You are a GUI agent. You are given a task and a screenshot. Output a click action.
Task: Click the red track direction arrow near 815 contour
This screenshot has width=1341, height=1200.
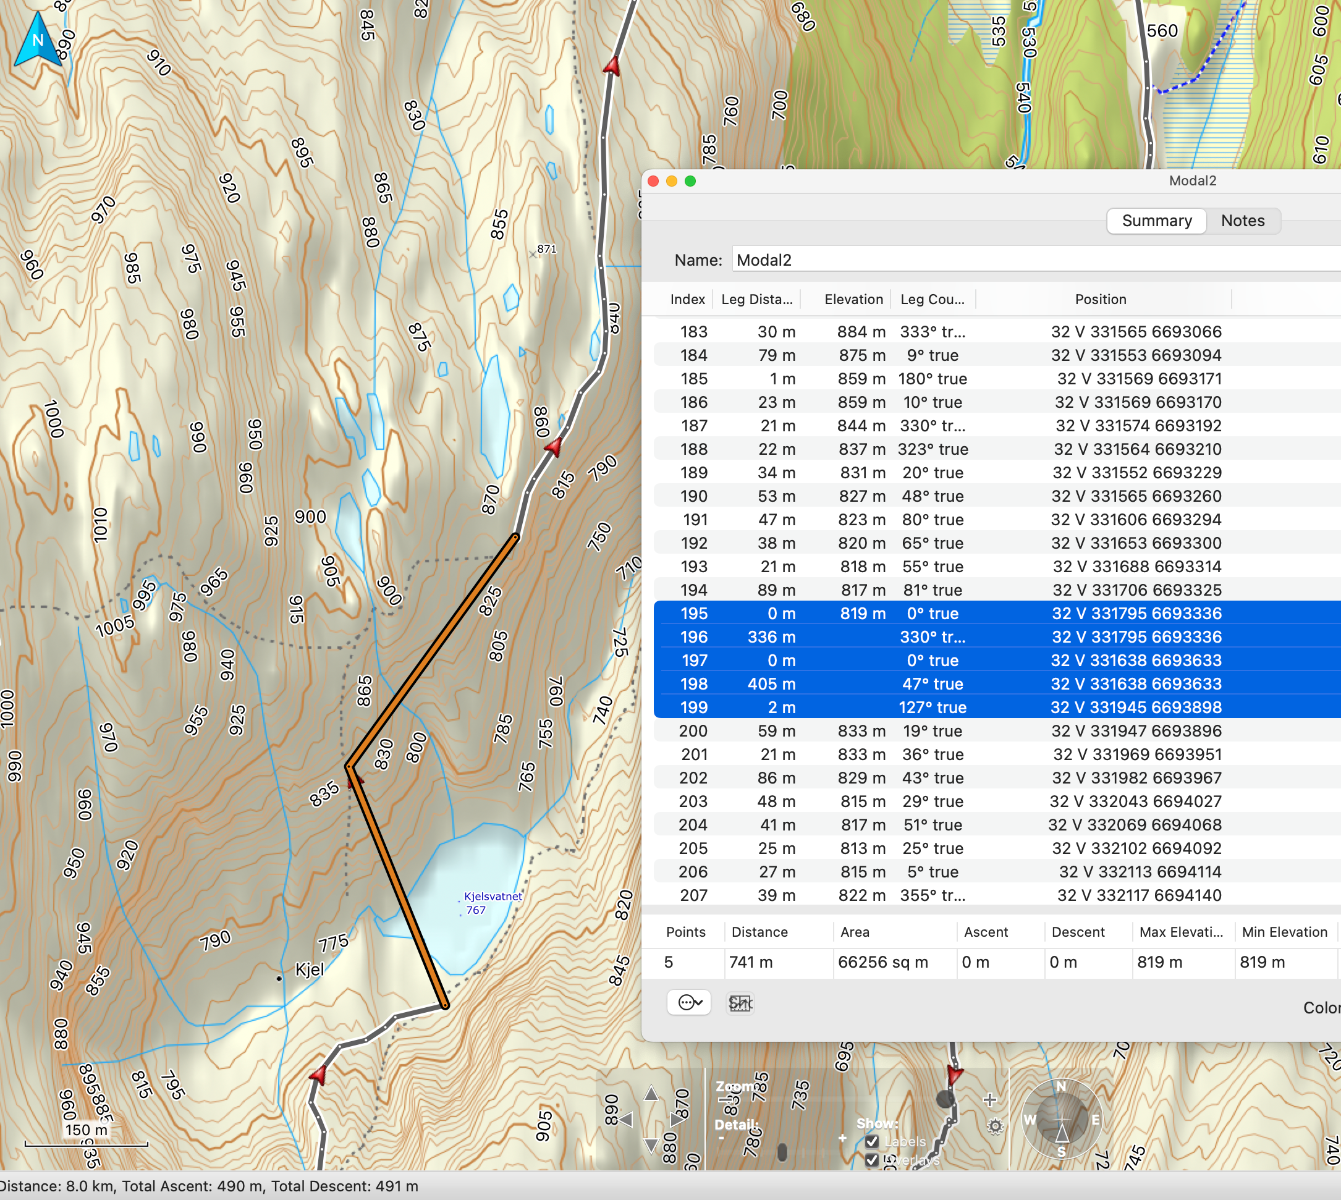553,448
